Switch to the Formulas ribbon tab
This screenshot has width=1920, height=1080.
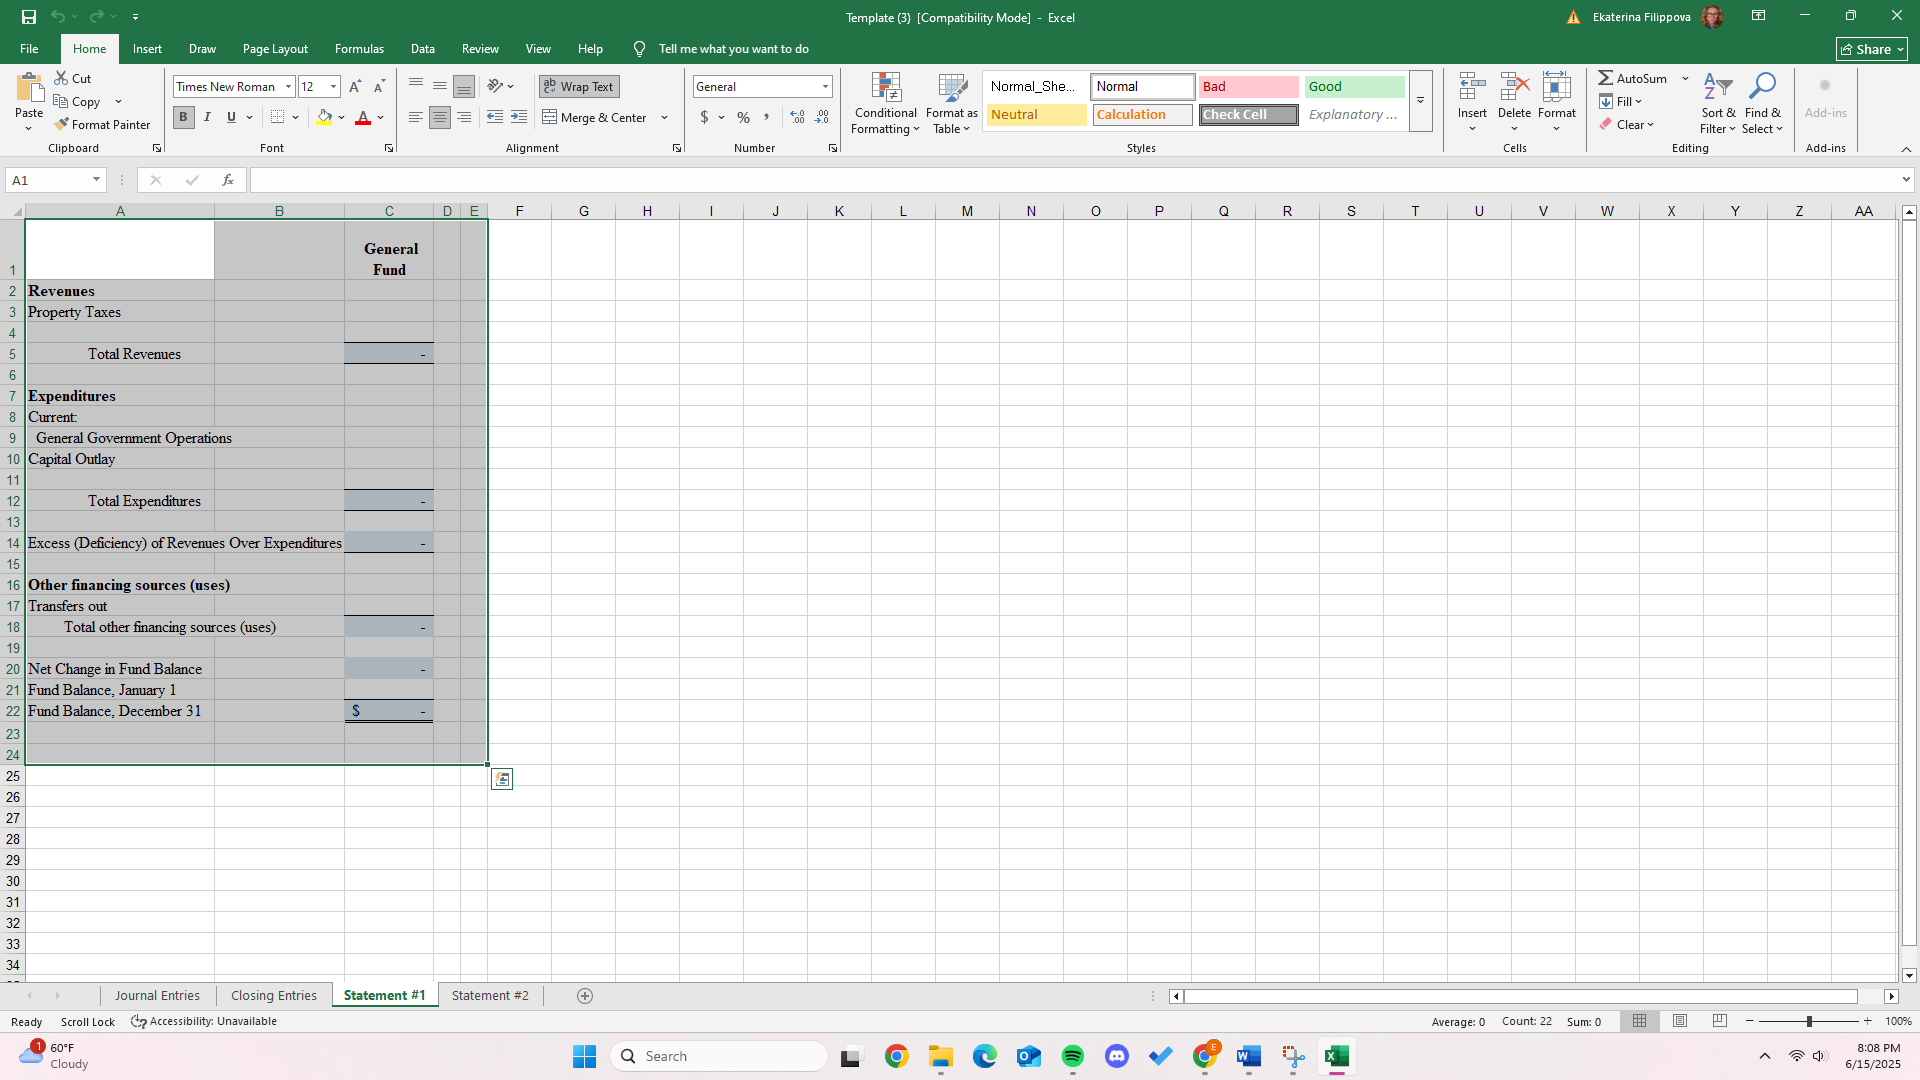coord(359,48)
